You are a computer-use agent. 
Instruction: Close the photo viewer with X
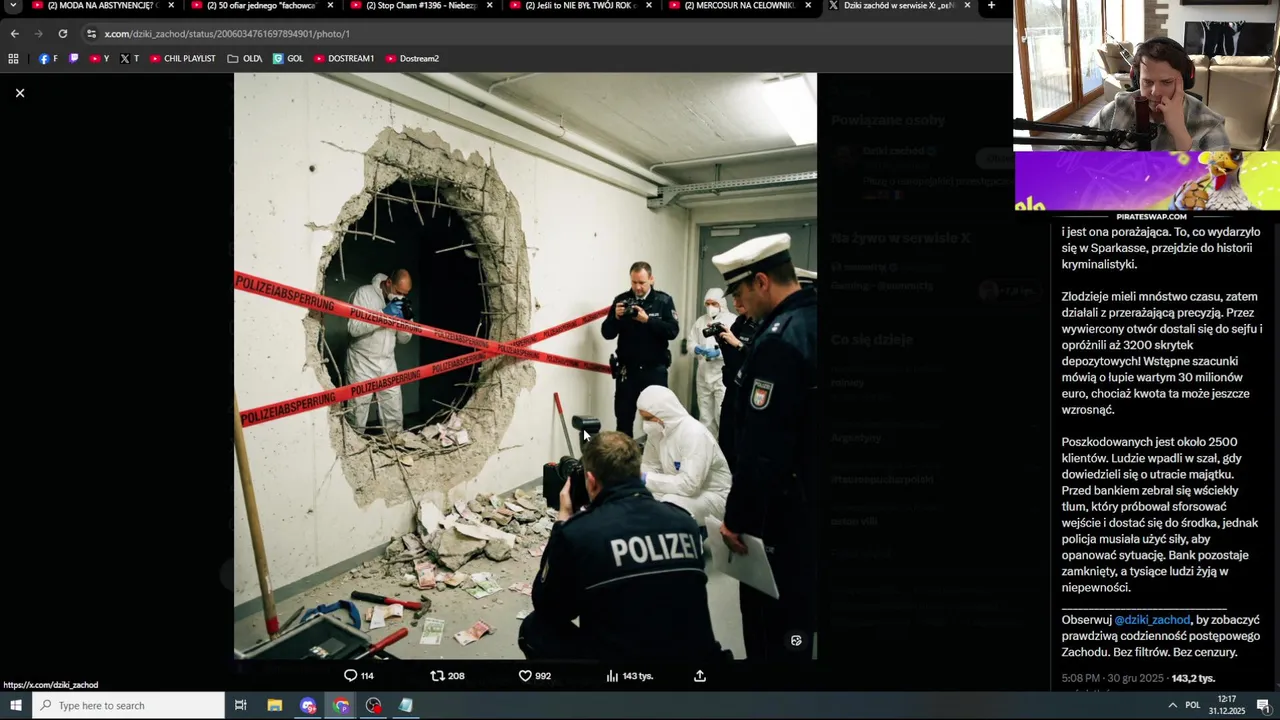(19, 93)
